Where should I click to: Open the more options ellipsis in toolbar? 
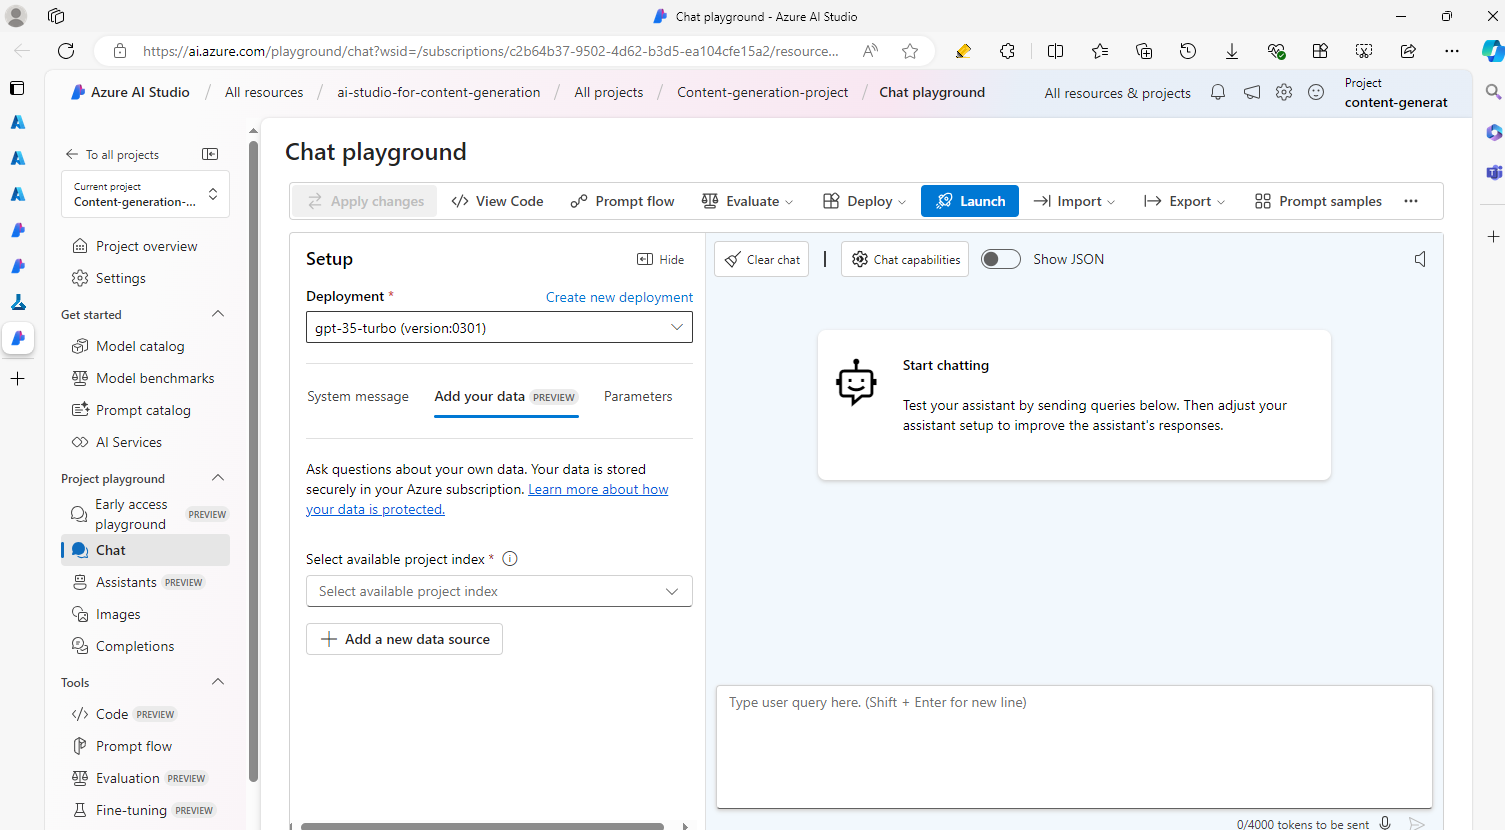[1411, 201]
